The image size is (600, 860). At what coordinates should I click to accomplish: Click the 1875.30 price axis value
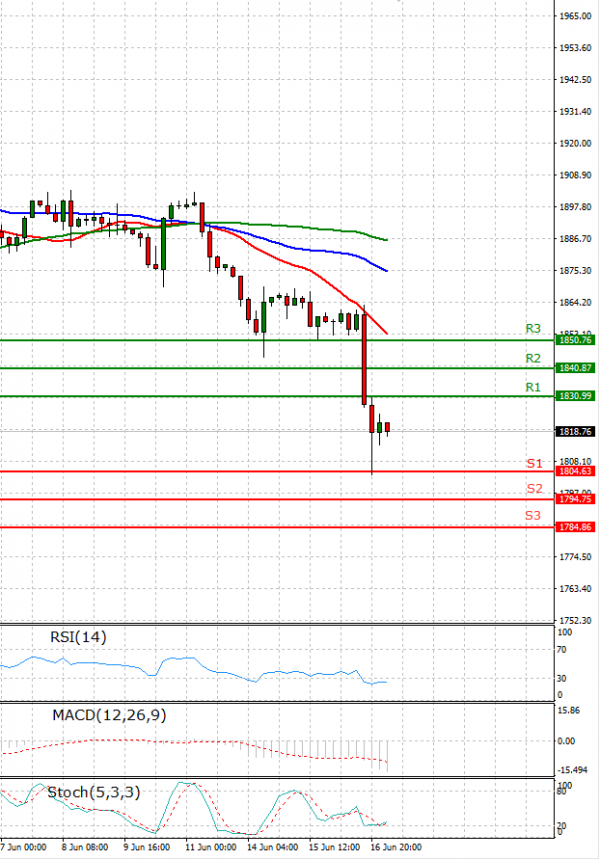575,271
